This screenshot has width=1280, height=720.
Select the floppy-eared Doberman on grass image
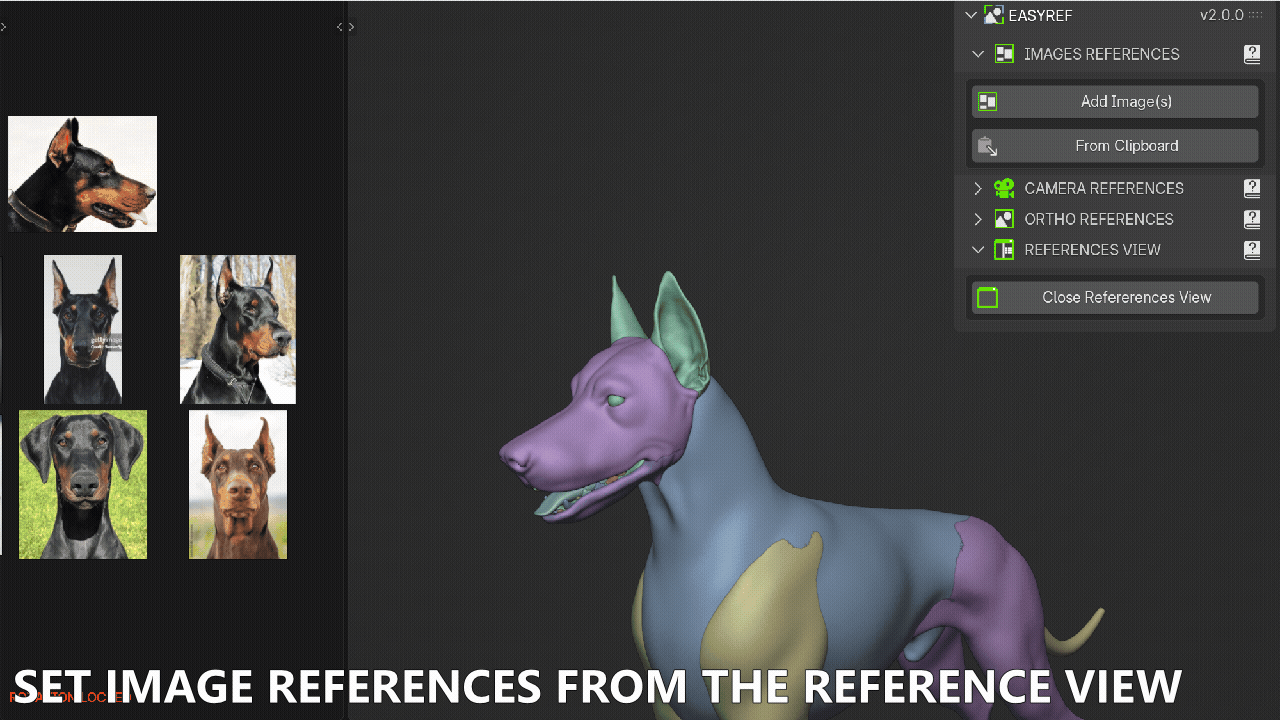83,484
